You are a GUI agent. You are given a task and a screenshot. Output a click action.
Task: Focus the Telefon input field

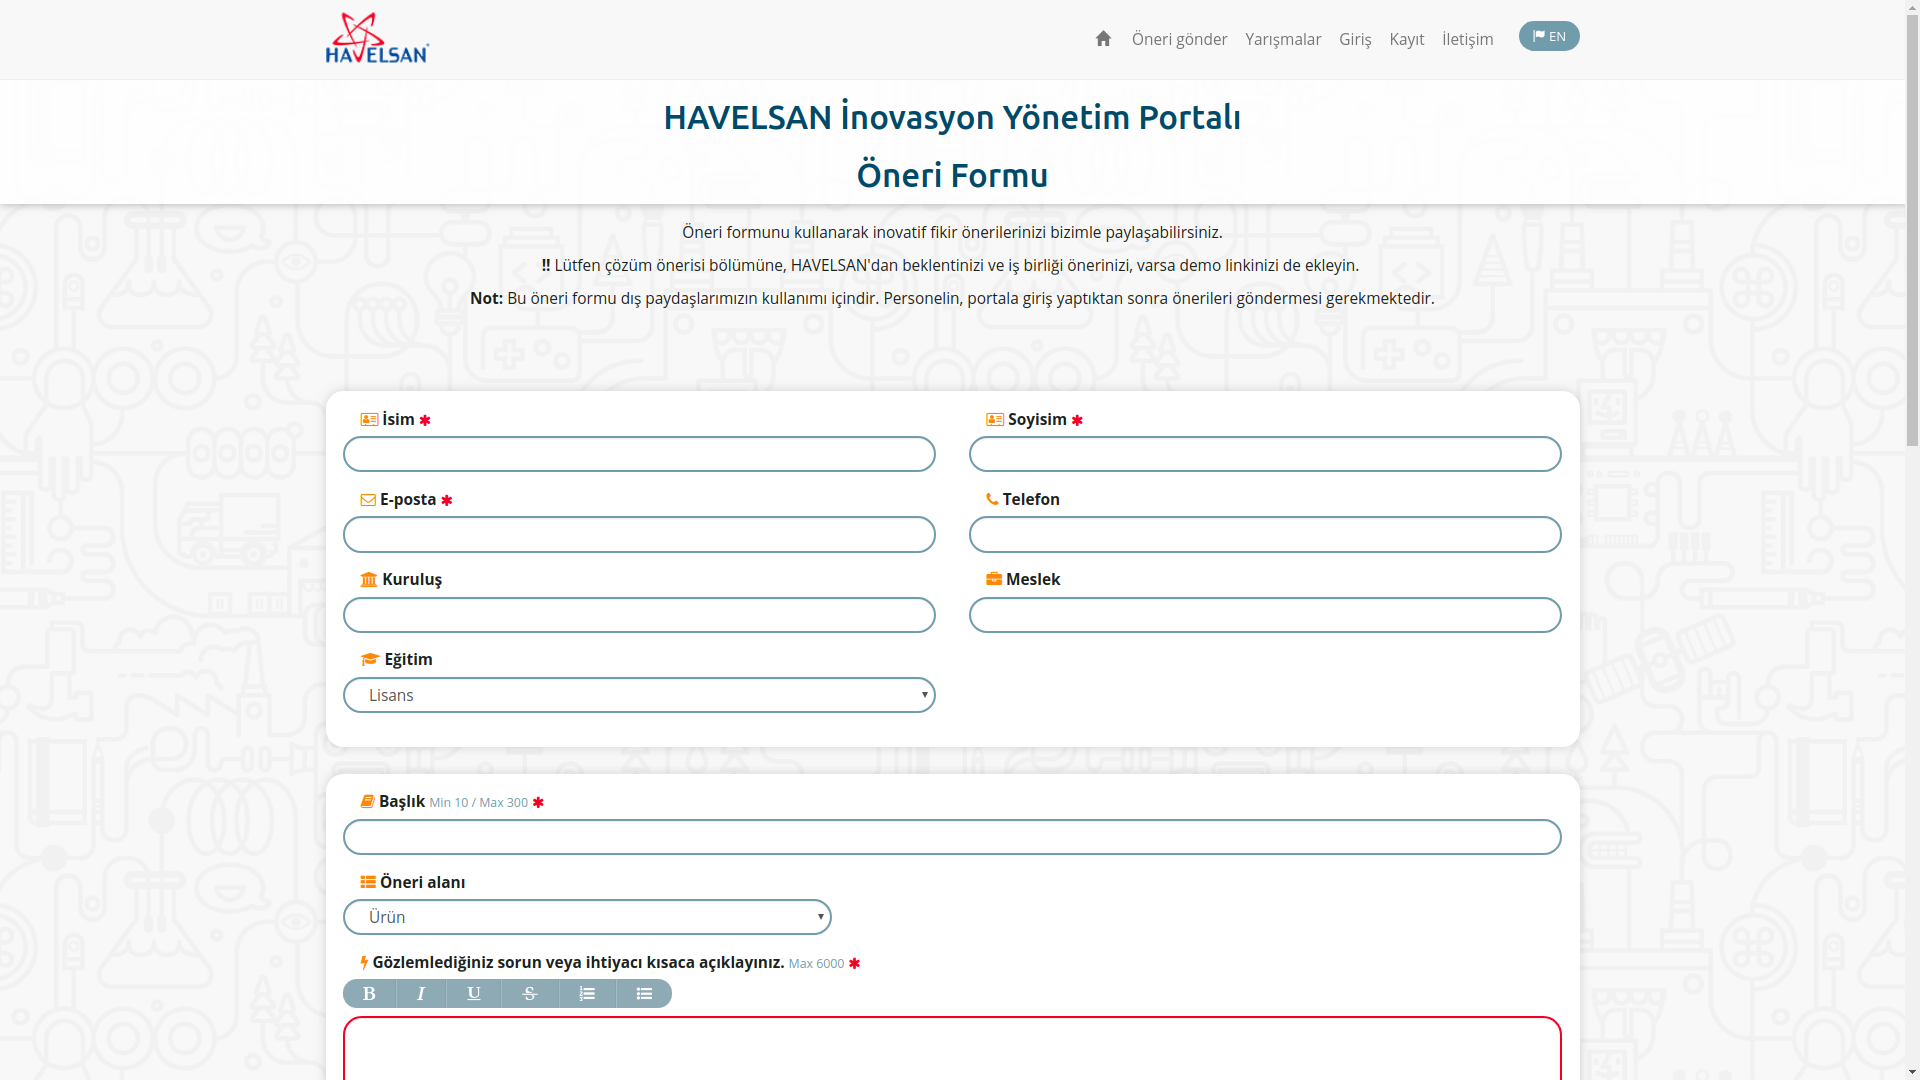[x=1265, y=534]
